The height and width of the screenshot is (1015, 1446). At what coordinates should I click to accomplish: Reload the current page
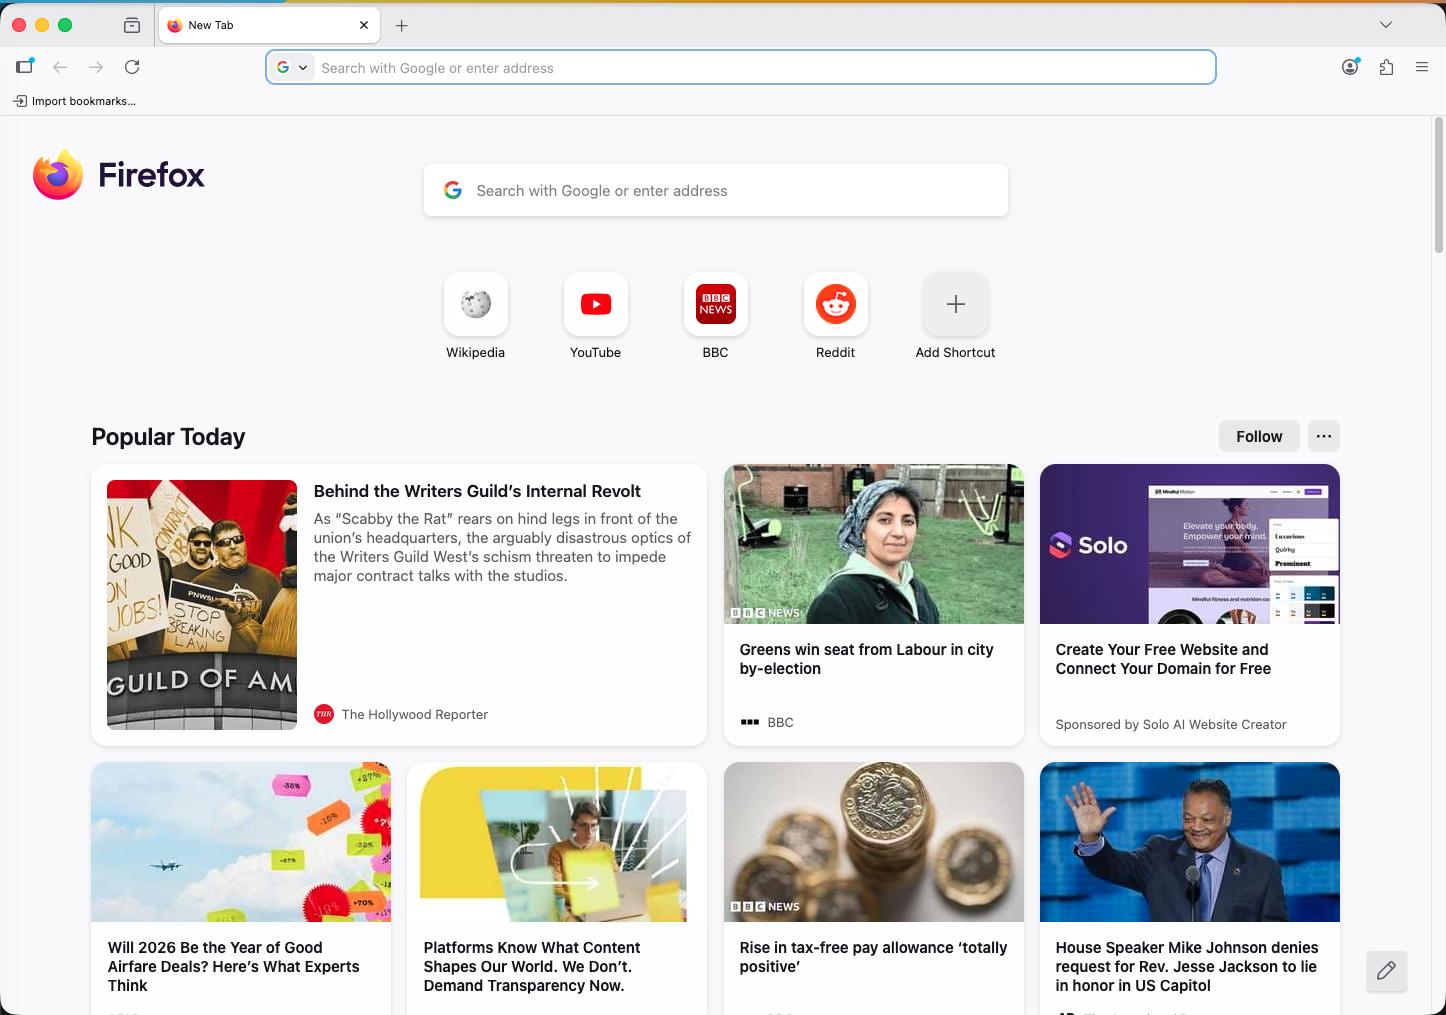click(x=132, y=67)
